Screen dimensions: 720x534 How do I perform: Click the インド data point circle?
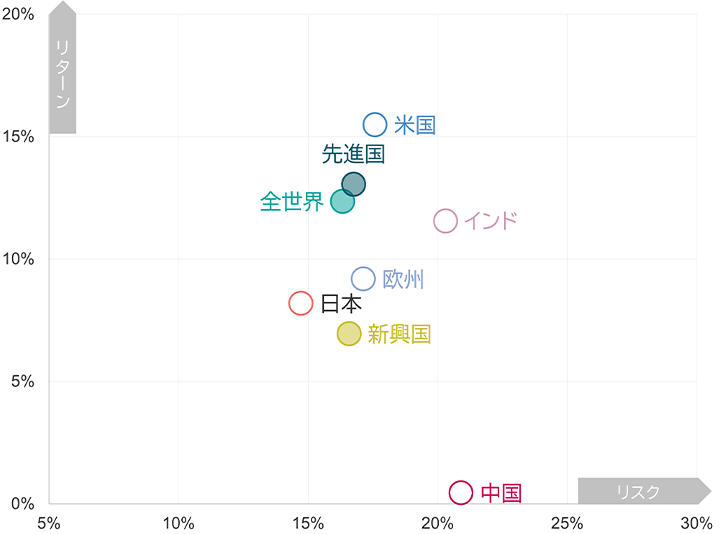tap(445, 221)
